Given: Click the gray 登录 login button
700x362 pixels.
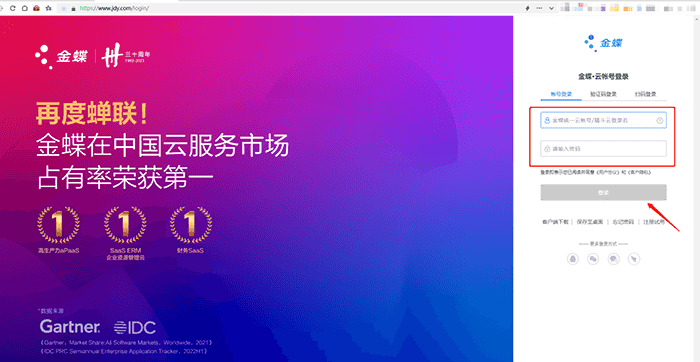Looking at the screenshot, I should [603, 192].
